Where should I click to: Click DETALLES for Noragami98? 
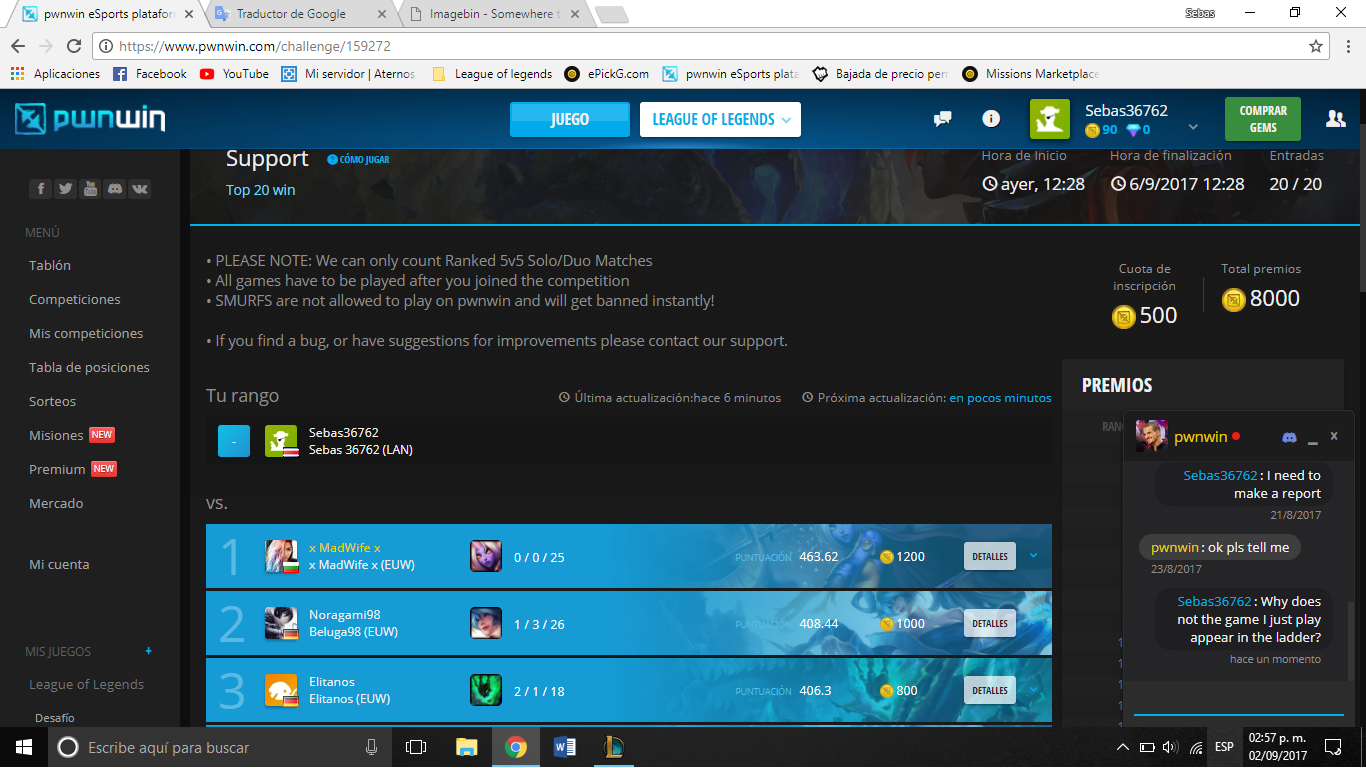[990, 623]
